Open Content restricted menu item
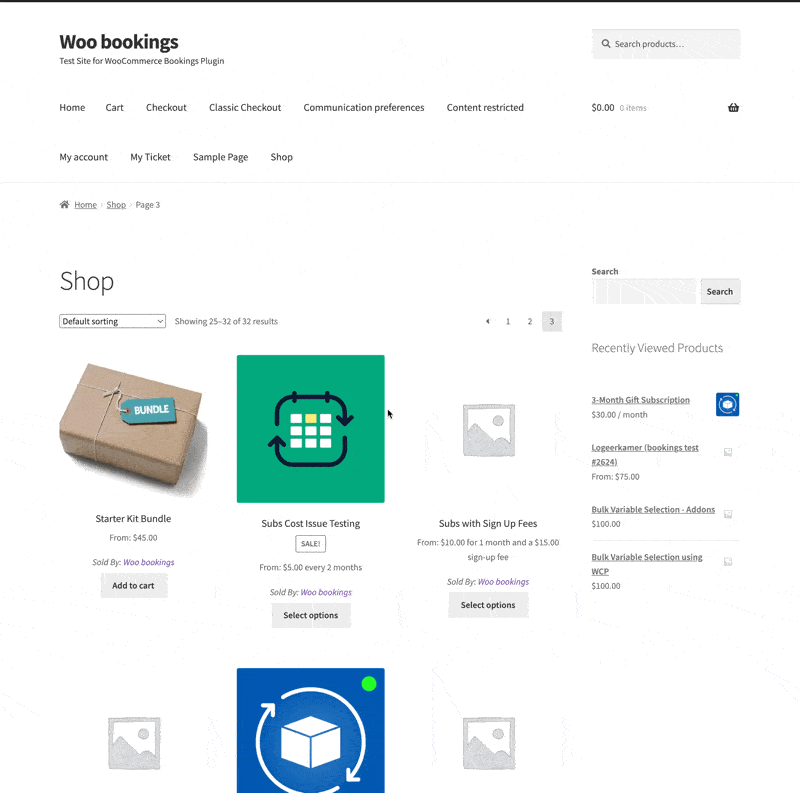Screen dimensions: 800x793 [485, 108]
